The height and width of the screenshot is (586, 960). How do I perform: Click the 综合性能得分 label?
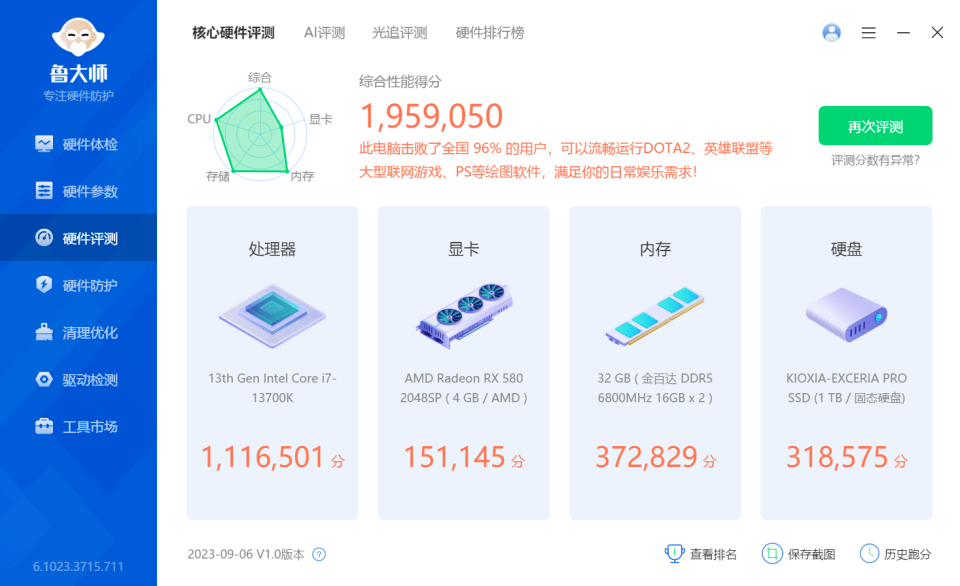click(400, 81)
